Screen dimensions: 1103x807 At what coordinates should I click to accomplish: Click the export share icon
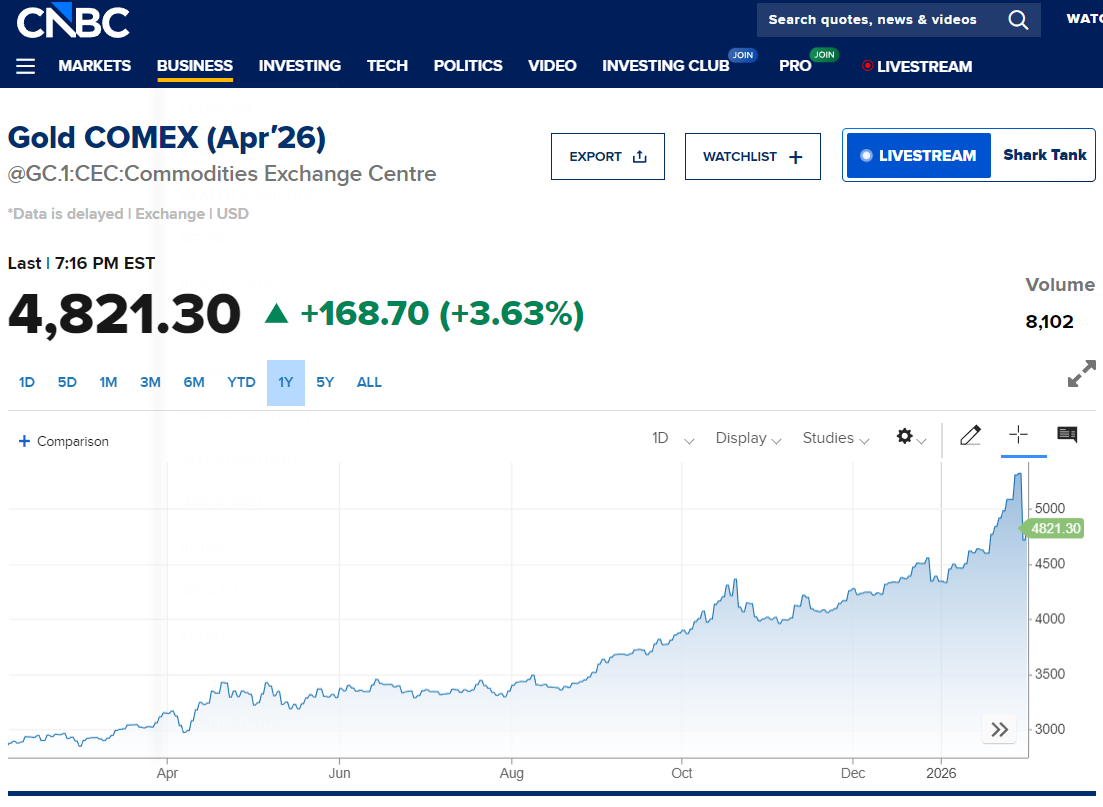(x=639, y=156)
